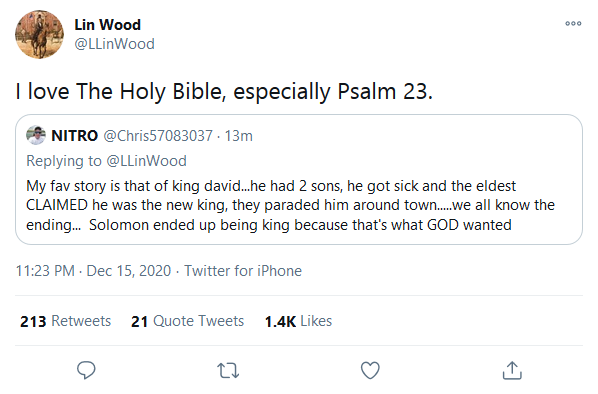View the 1.4K Likes list
Viewport: 598px width, 394px height.
pyautogui.click(x=298, y=321)
